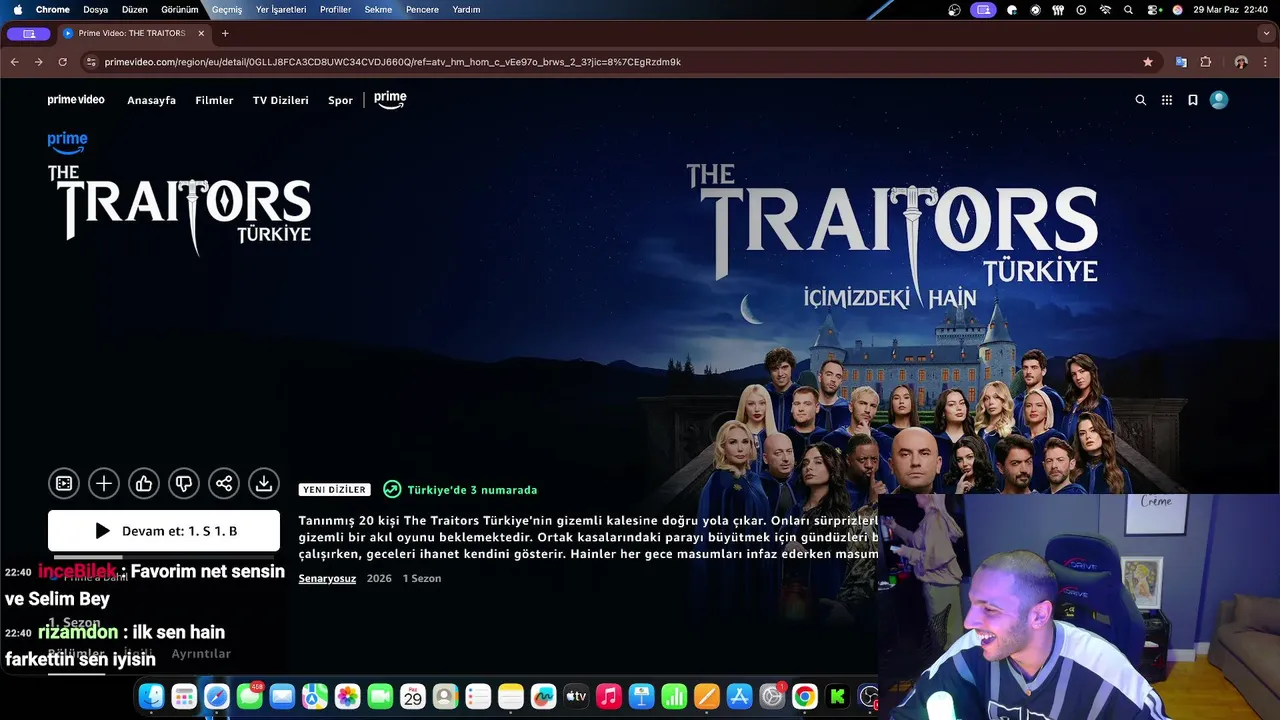Open the Profiller menu

pyautogui.click(x=336, y=10)
